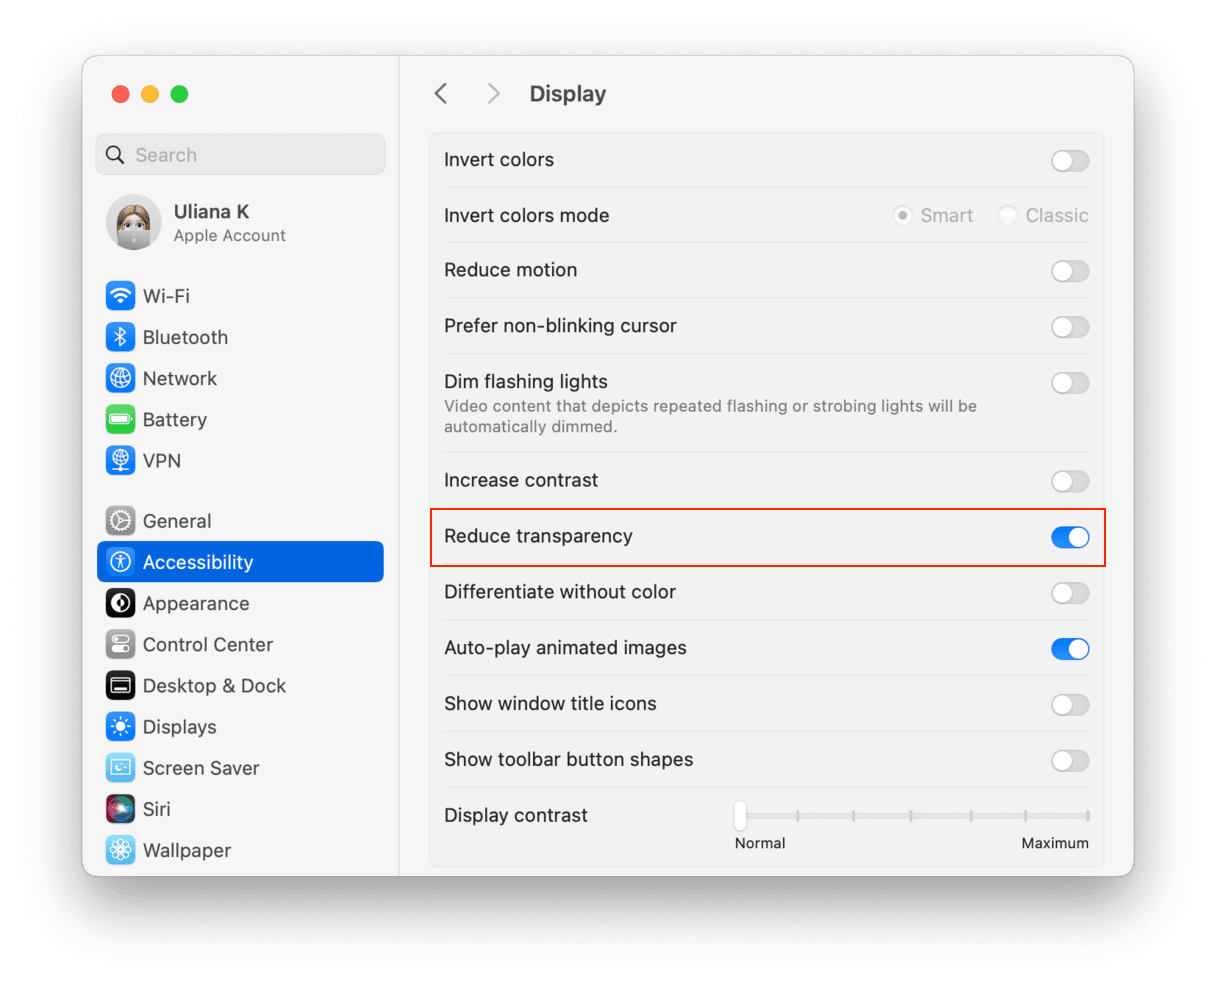Select the Classic invert colors mode
Viewport: 1216px width, 985px height.
point(1008,215)
